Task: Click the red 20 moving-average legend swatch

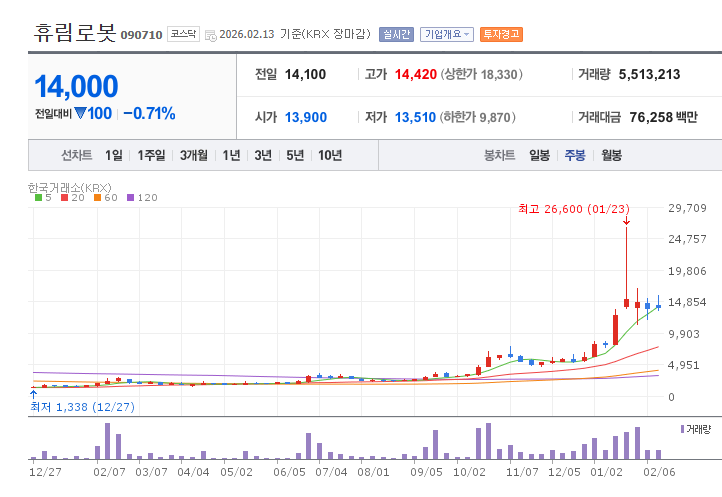Action: pos(64,198)
